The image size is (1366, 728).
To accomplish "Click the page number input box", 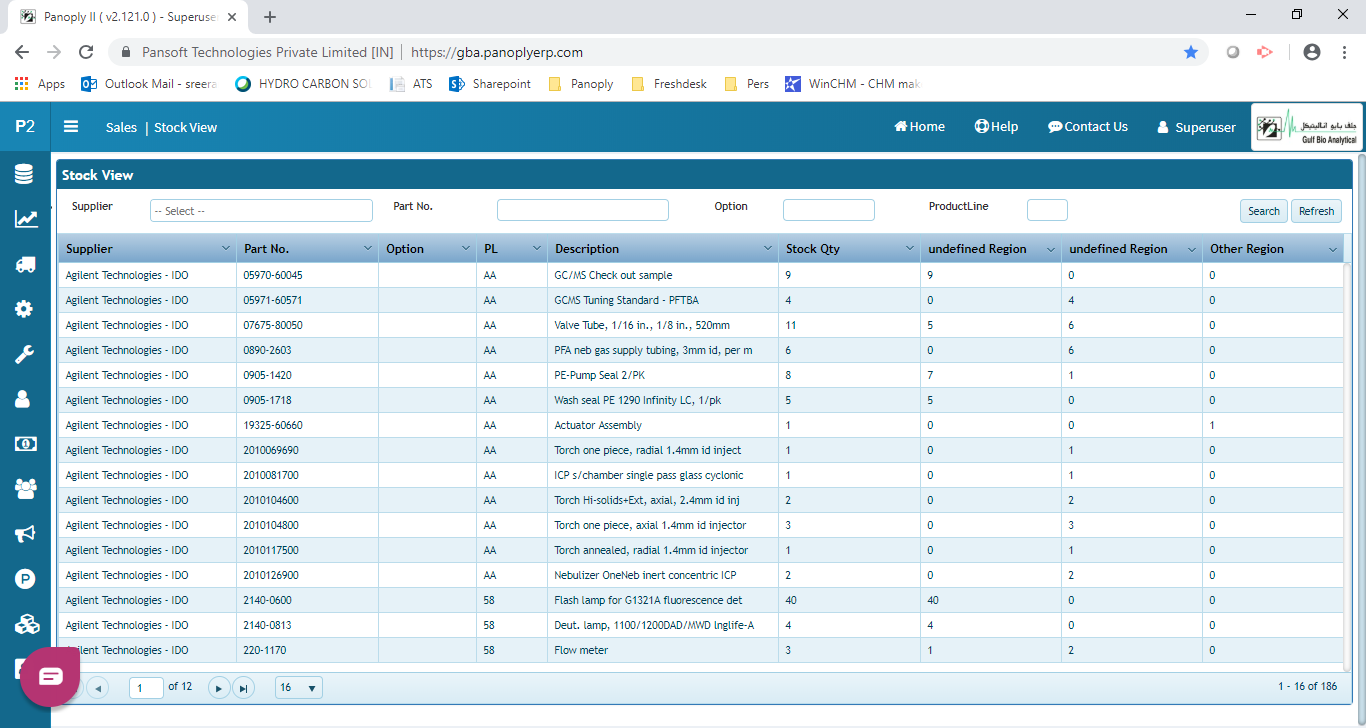I will click(x=146, y=688).
